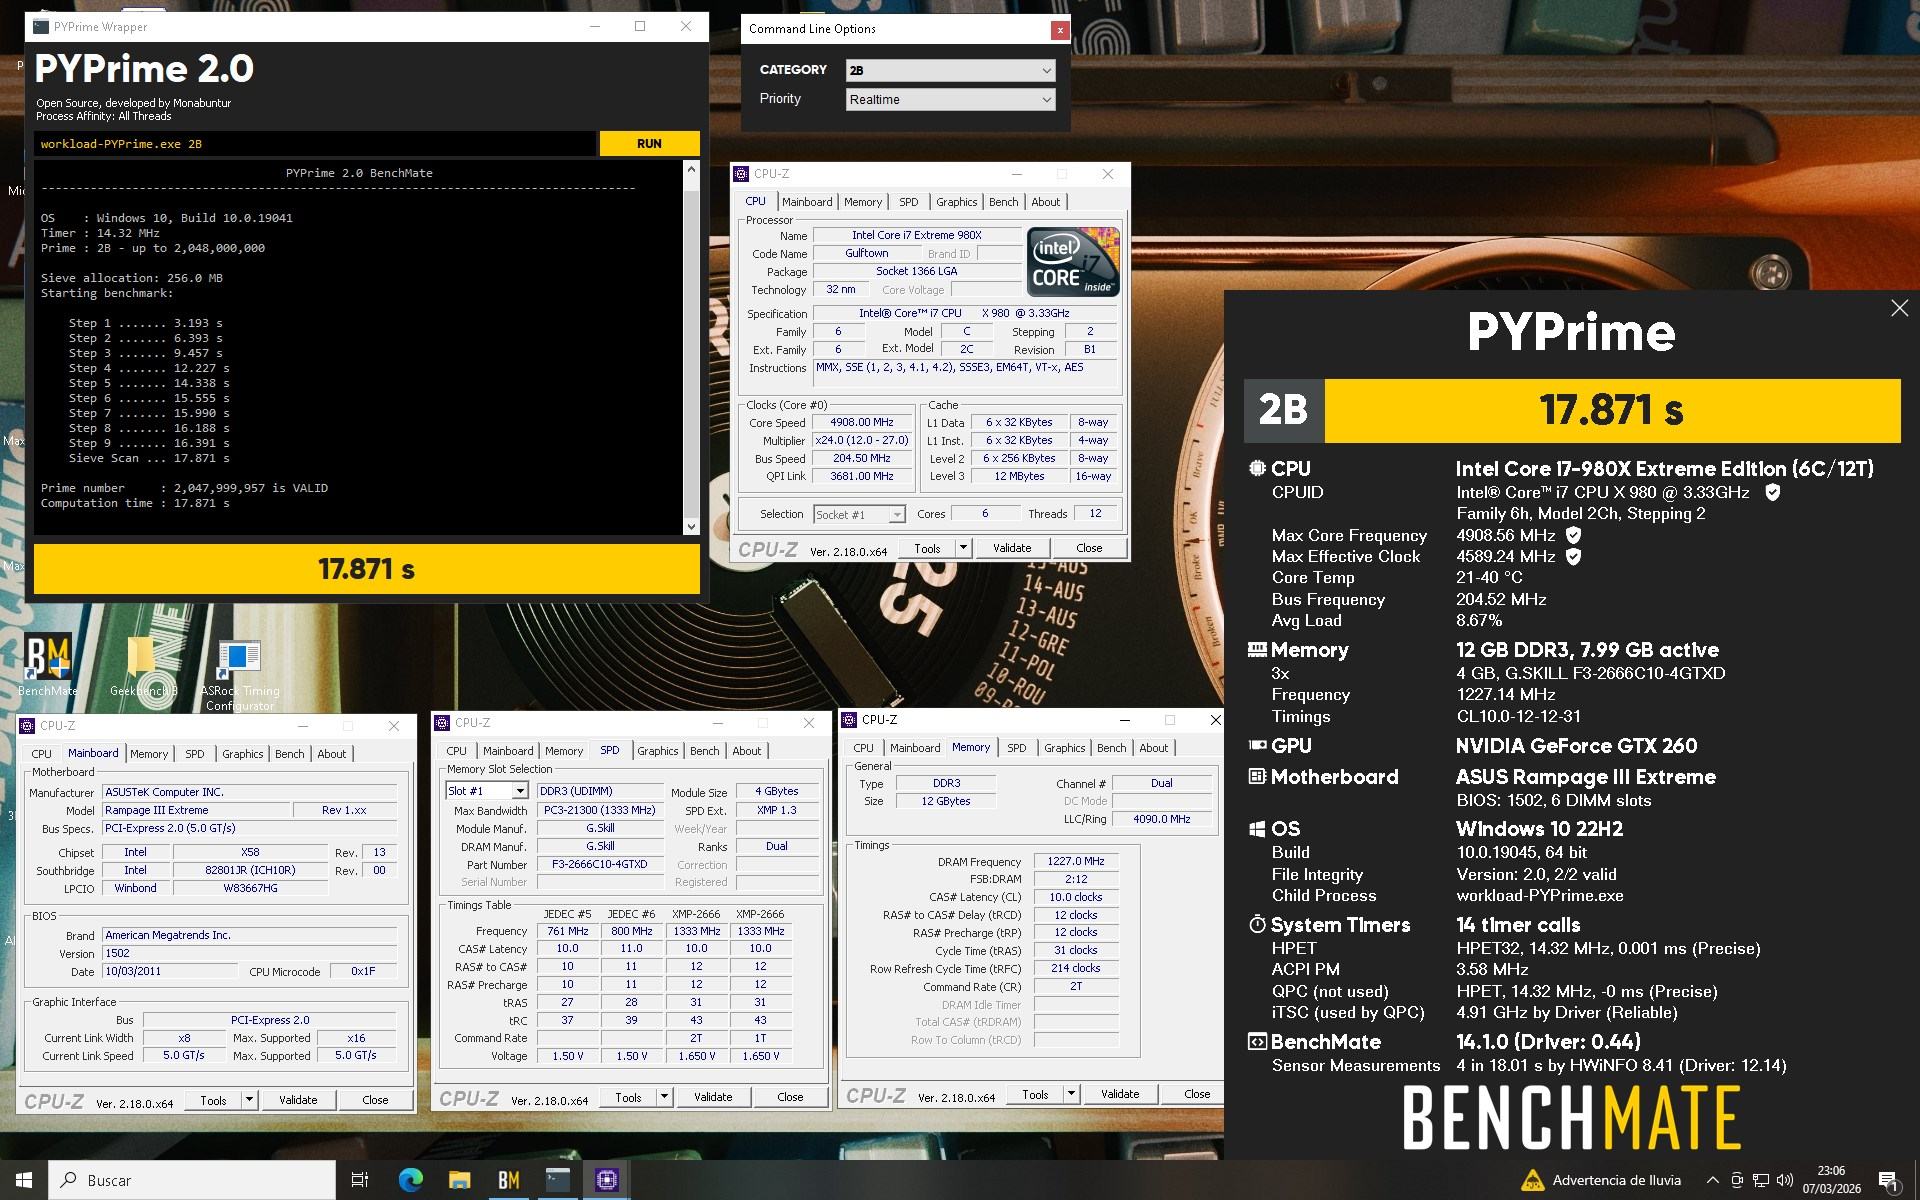
Task: Click the BenchMate icon in the taskbar
Action: (508, 1180)
